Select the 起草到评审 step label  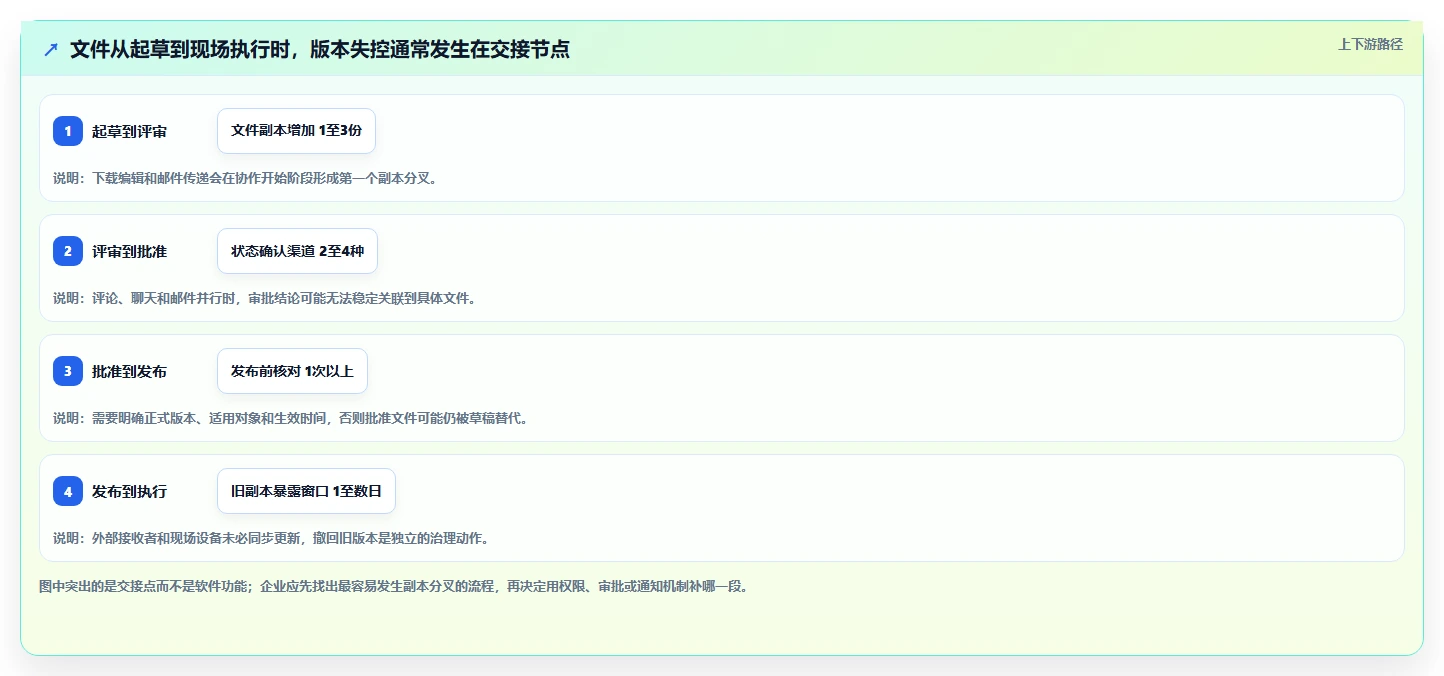[x=129, y=131]
